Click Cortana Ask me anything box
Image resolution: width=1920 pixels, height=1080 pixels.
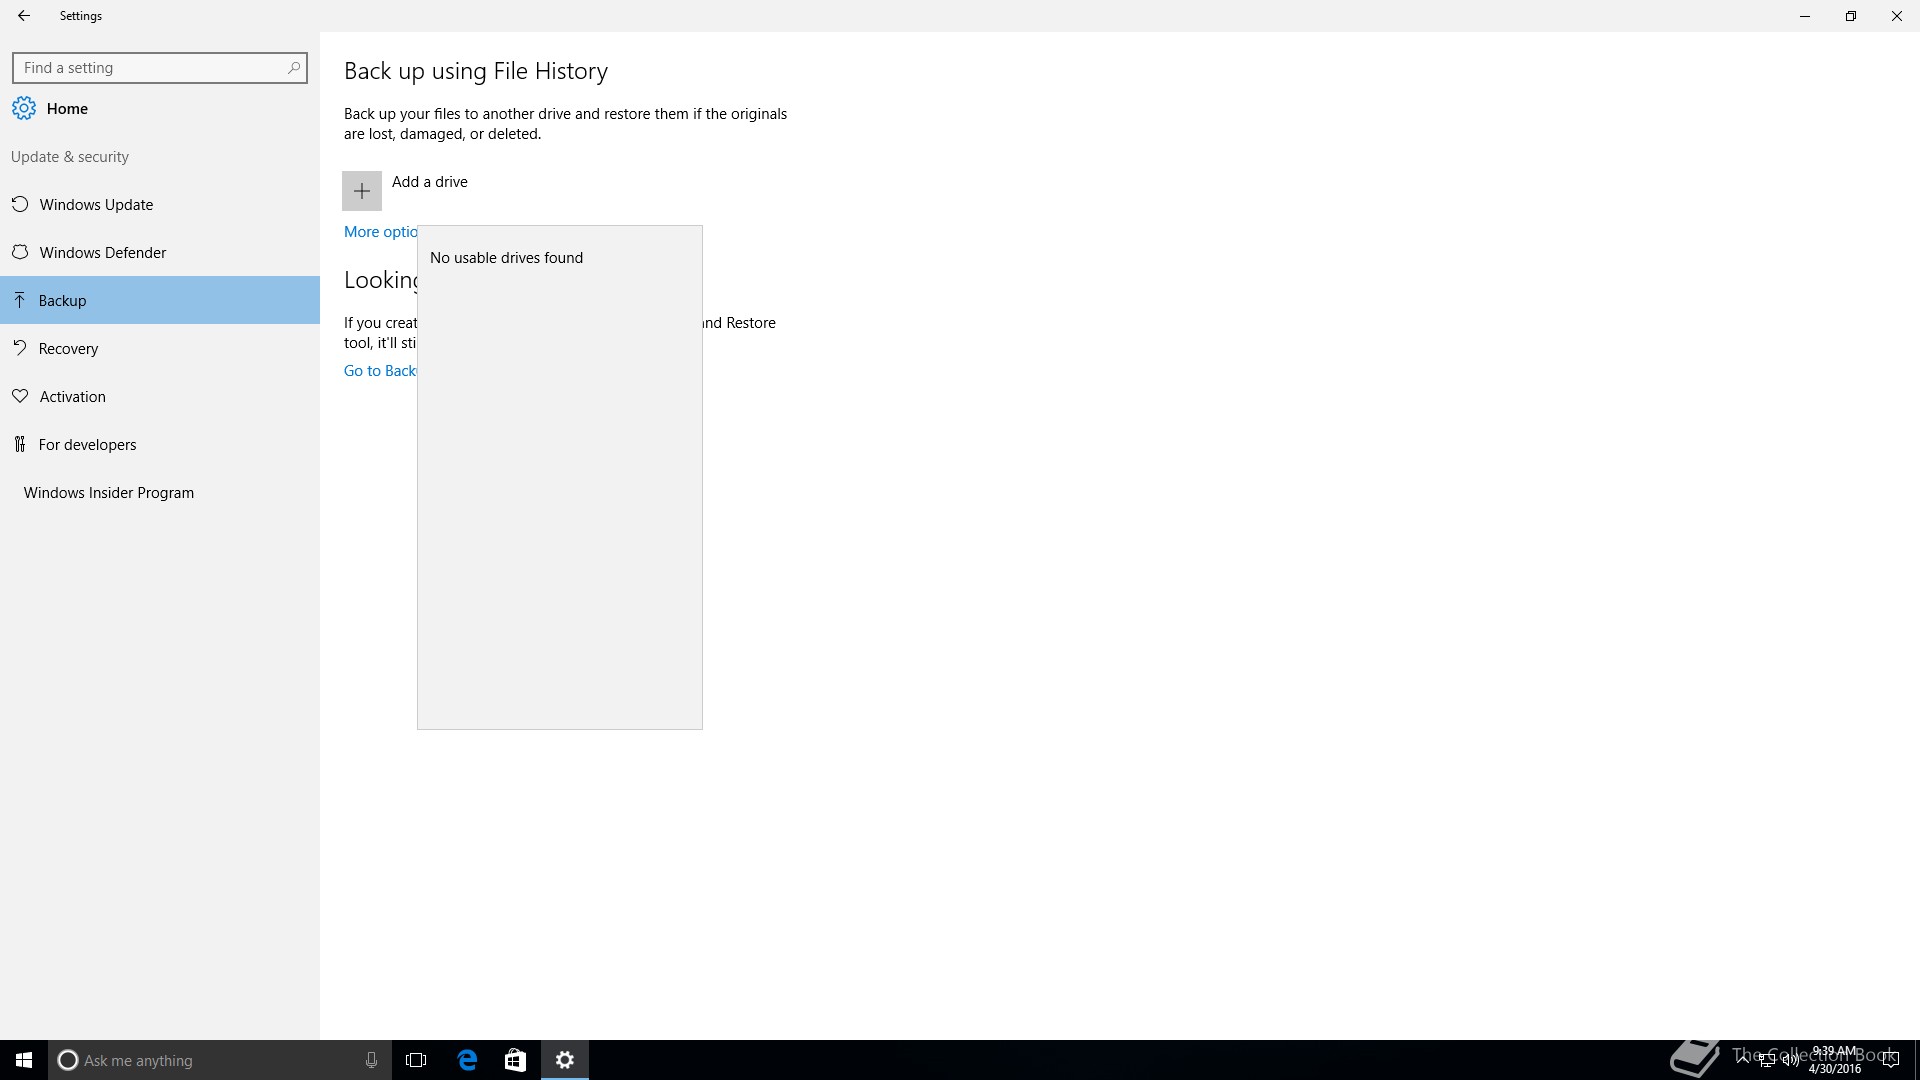(x=200, y=1060)
